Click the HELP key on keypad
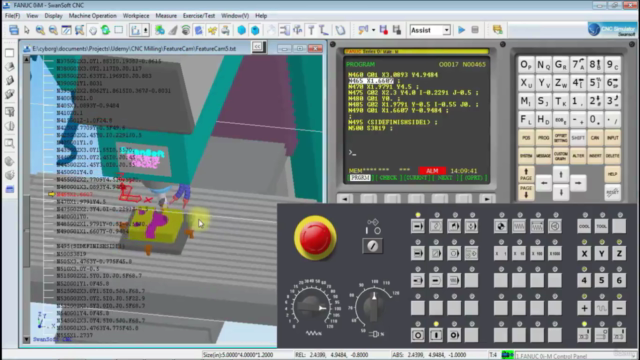640x360 pixels. [613, 174]
